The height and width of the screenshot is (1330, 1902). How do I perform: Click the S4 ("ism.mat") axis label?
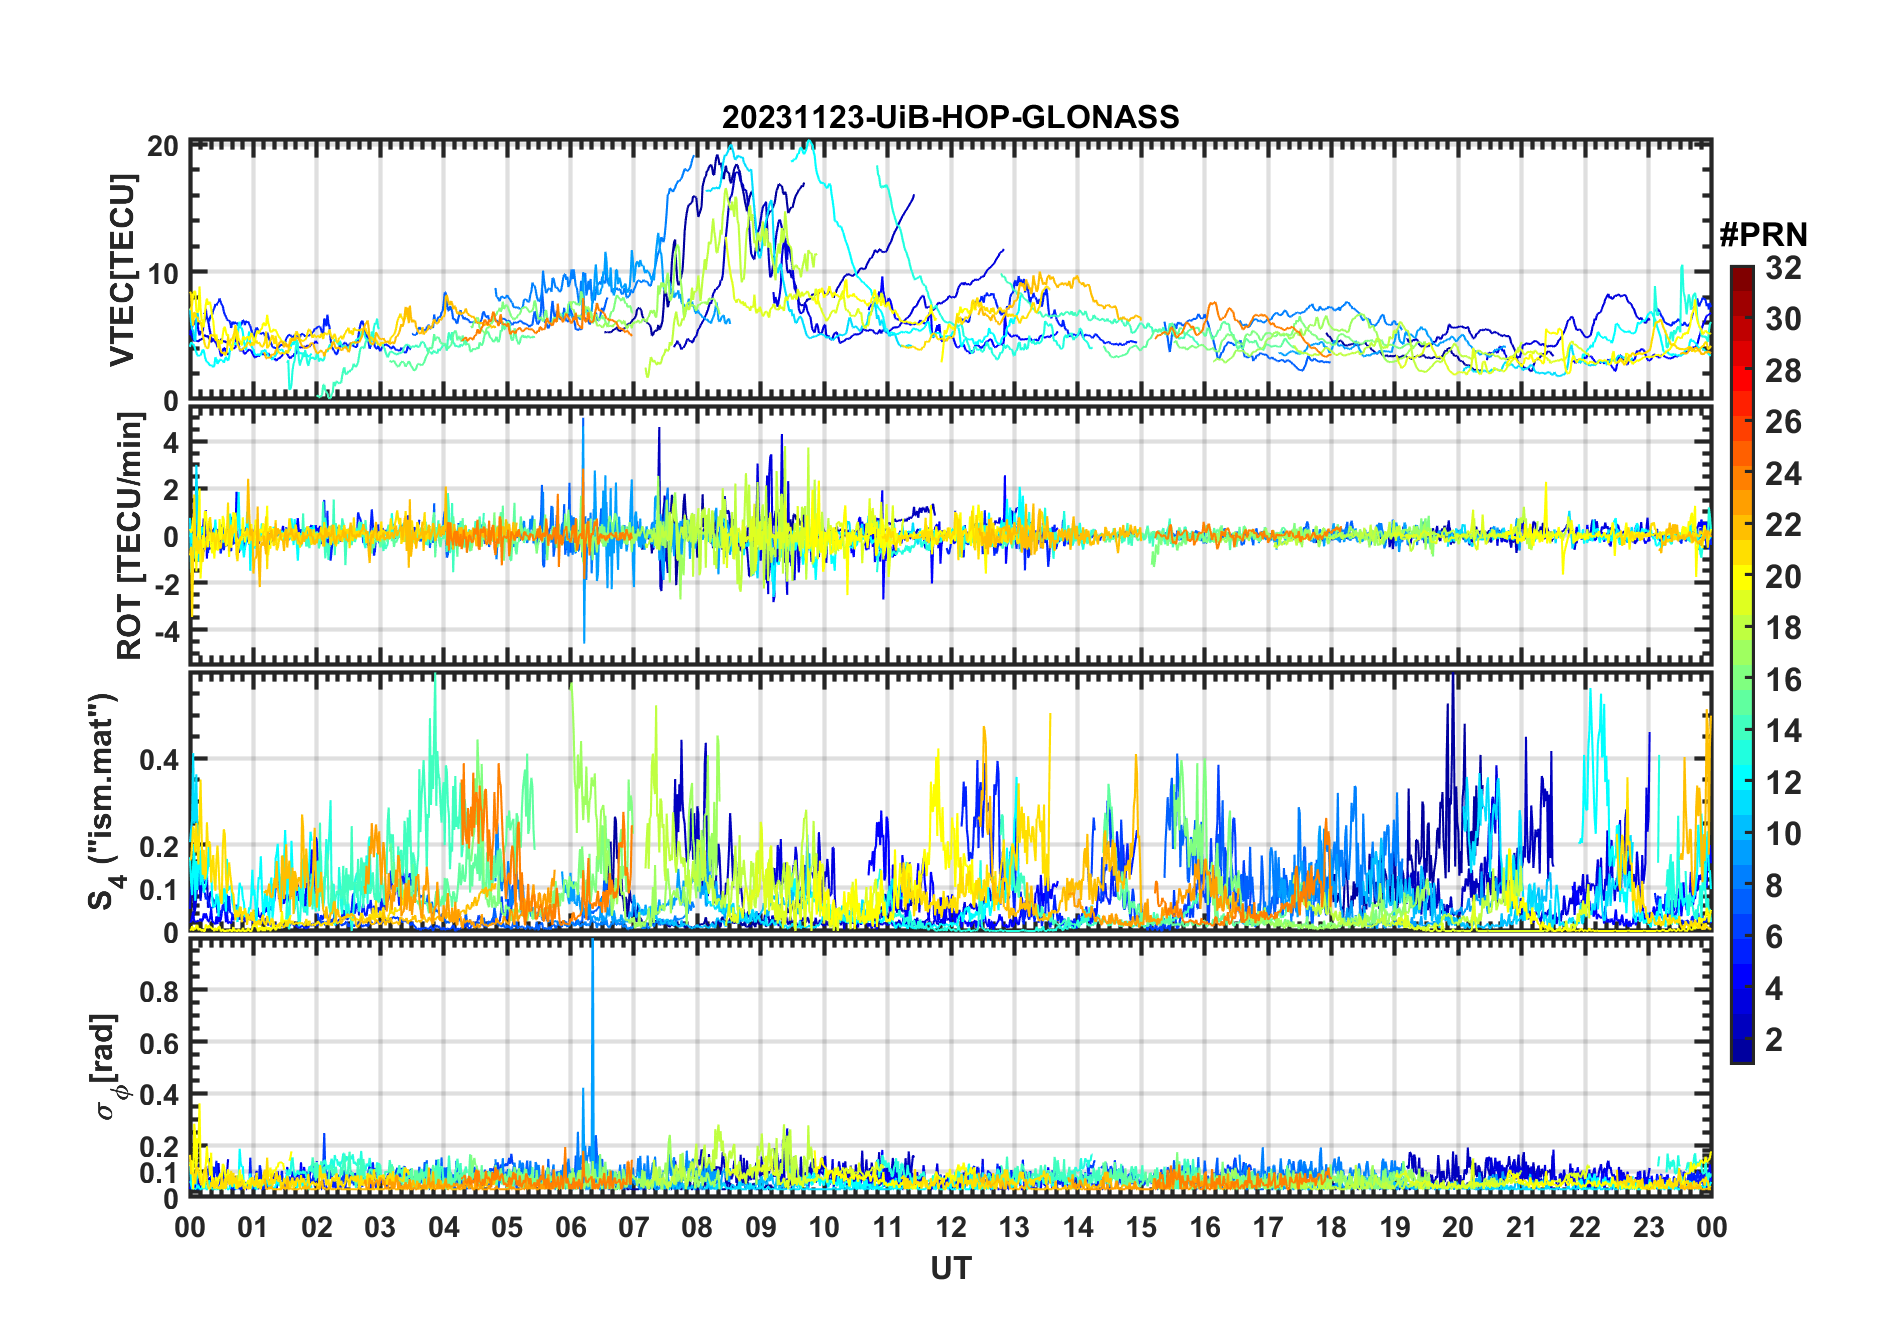(x=104, y=802)
